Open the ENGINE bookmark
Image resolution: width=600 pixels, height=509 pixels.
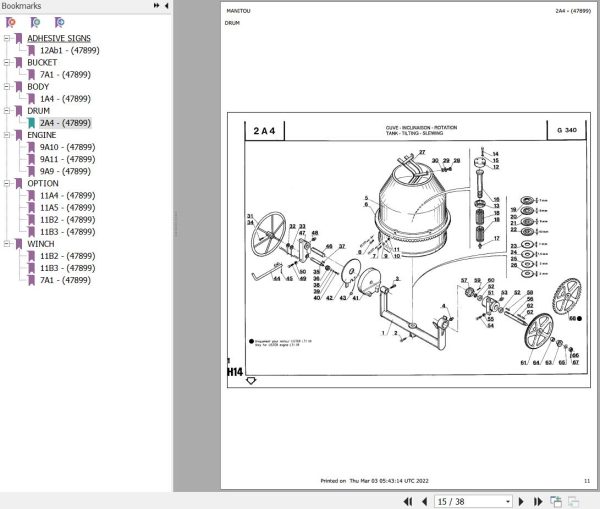point(42,135)
